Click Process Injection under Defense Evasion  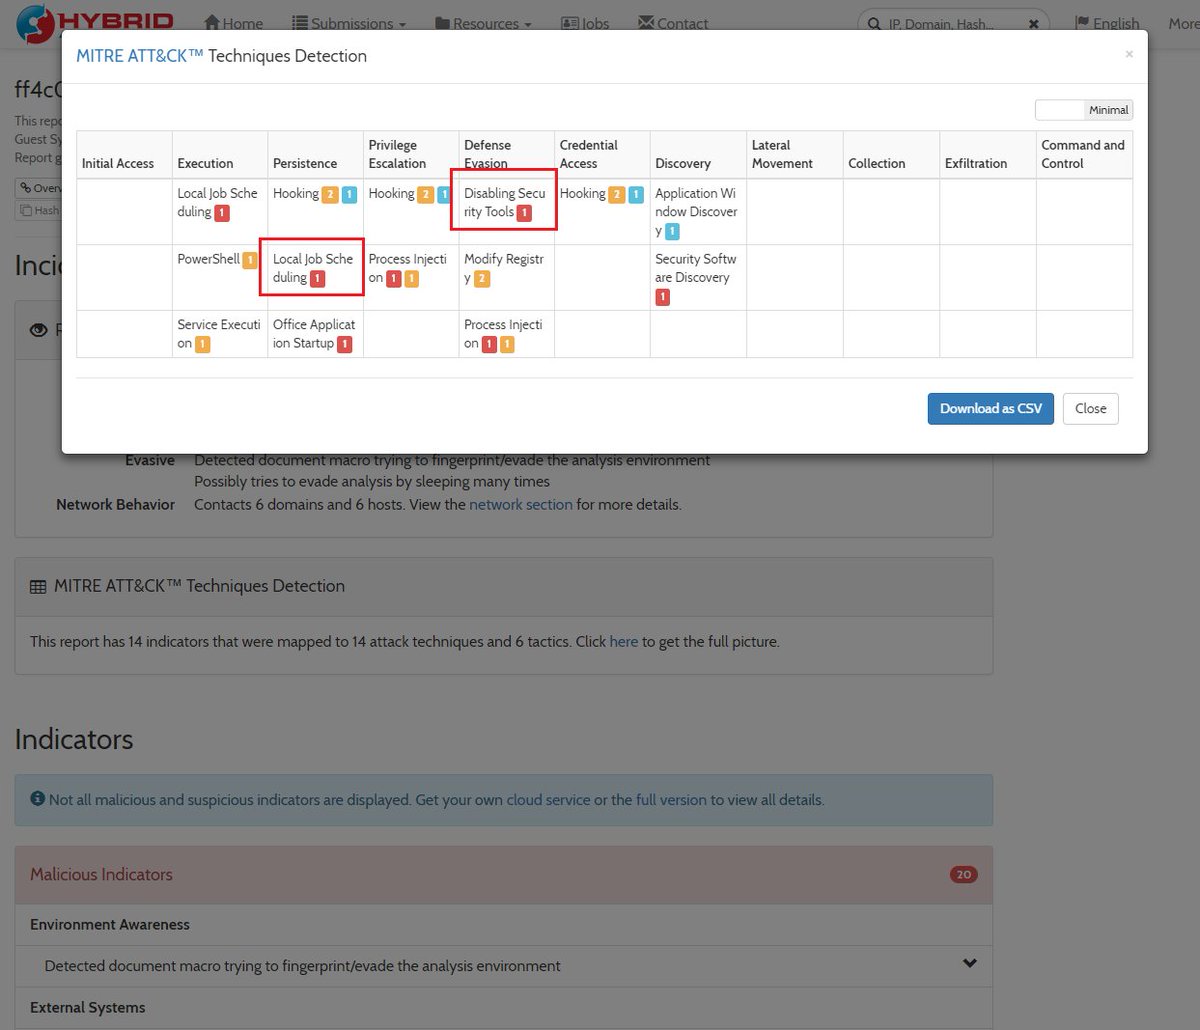point(503,334)
